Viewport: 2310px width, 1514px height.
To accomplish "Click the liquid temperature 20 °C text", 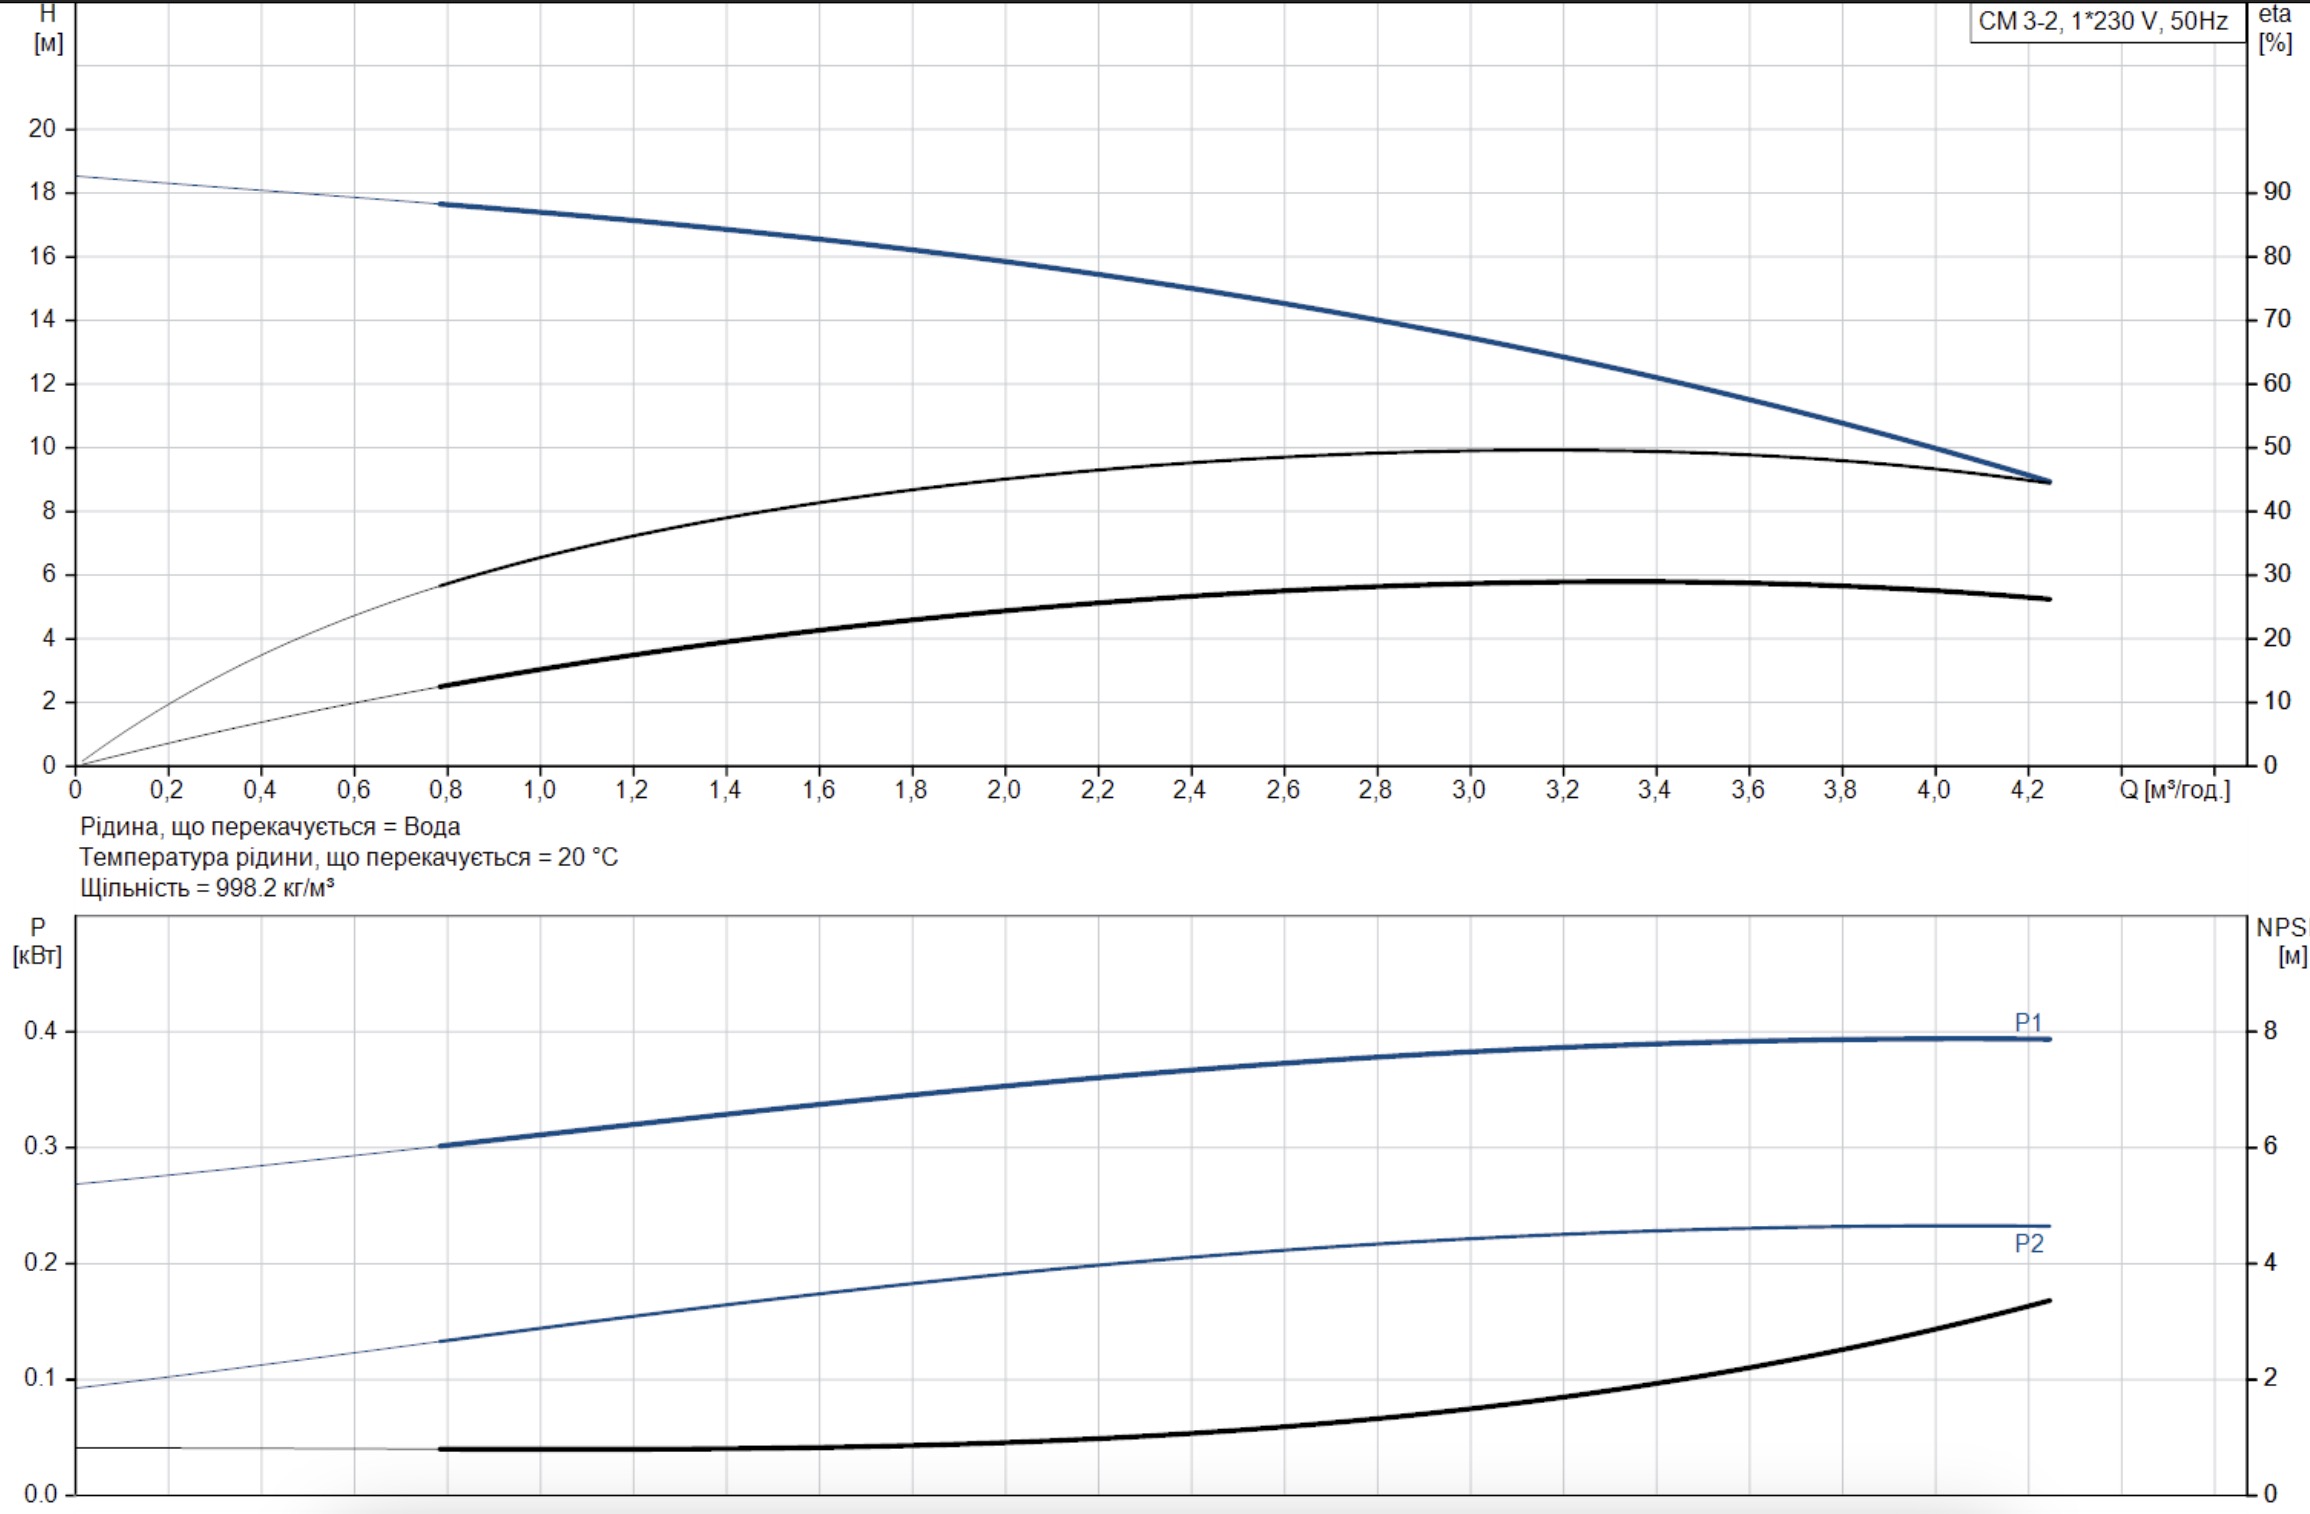I will [x=349, y=858].
